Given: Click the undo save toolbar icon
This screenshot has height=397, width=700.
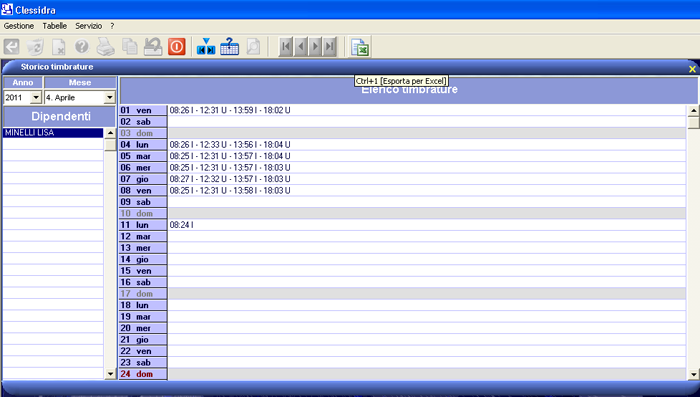Looking at the screenshot, I should point(153,46).
